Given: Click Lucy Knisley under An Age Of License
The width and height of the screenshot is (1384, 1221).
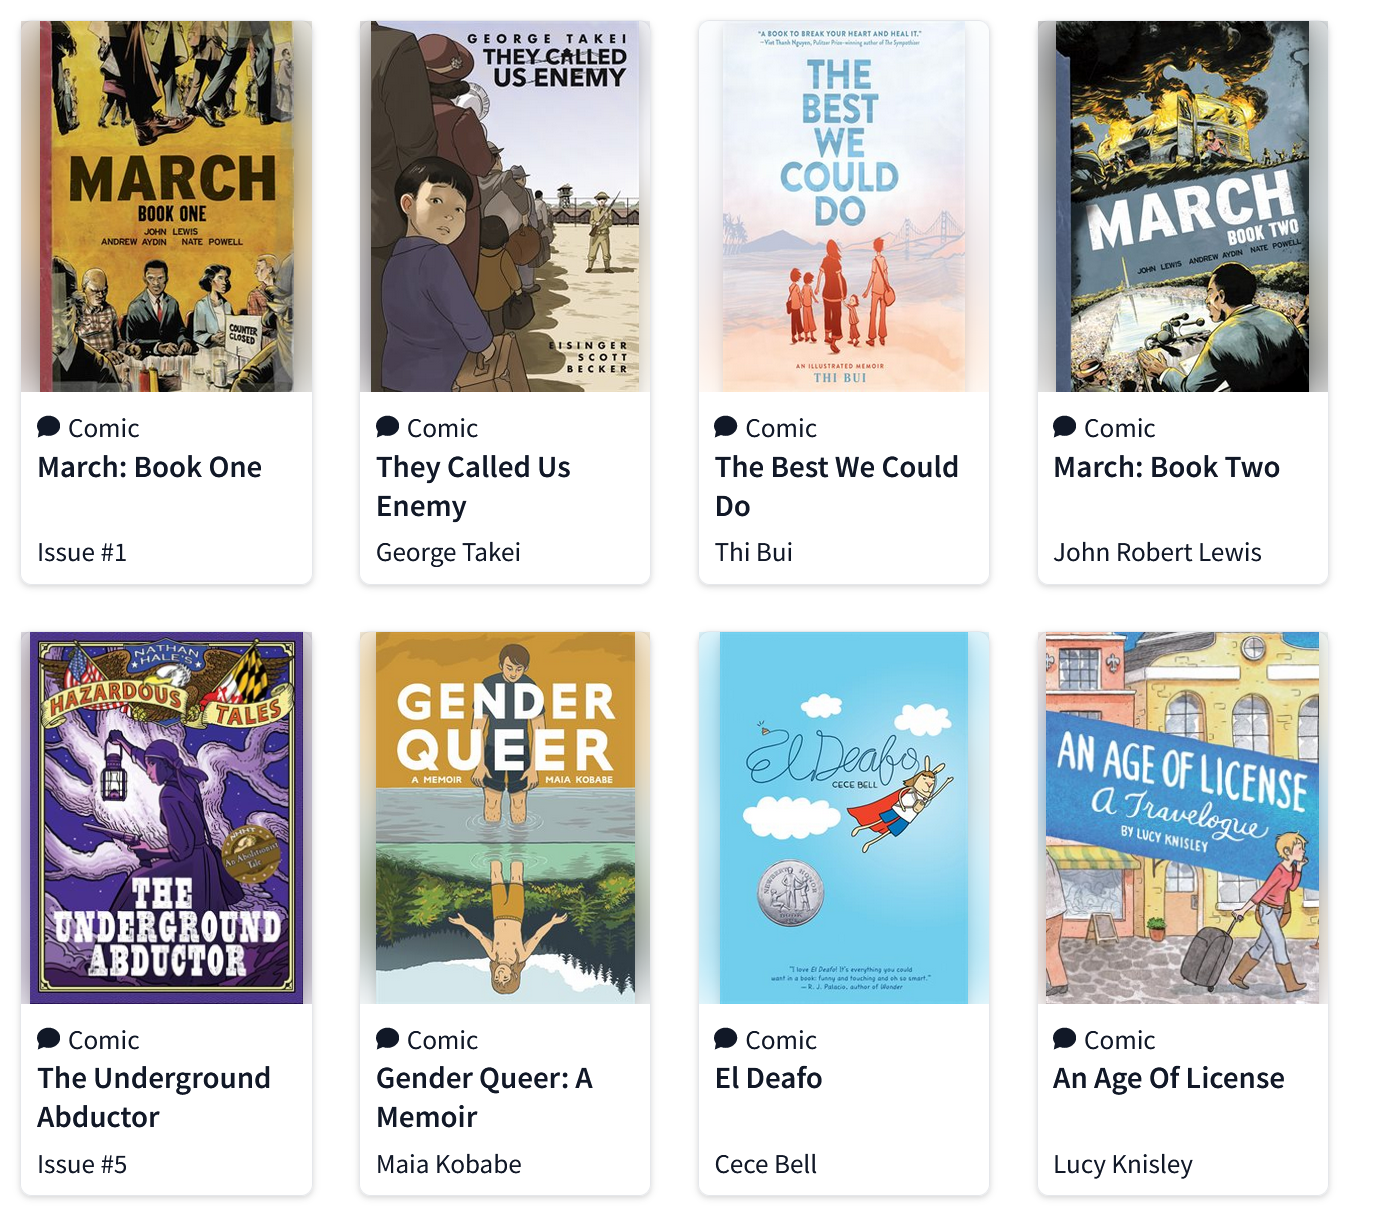Looking at the screenshot, I should click(1123, 1163).
